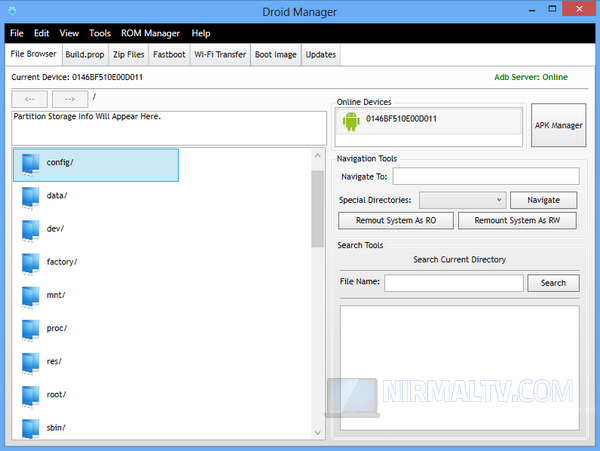
Task: Click the factory/ folder icon
Action: pos(30,264)
